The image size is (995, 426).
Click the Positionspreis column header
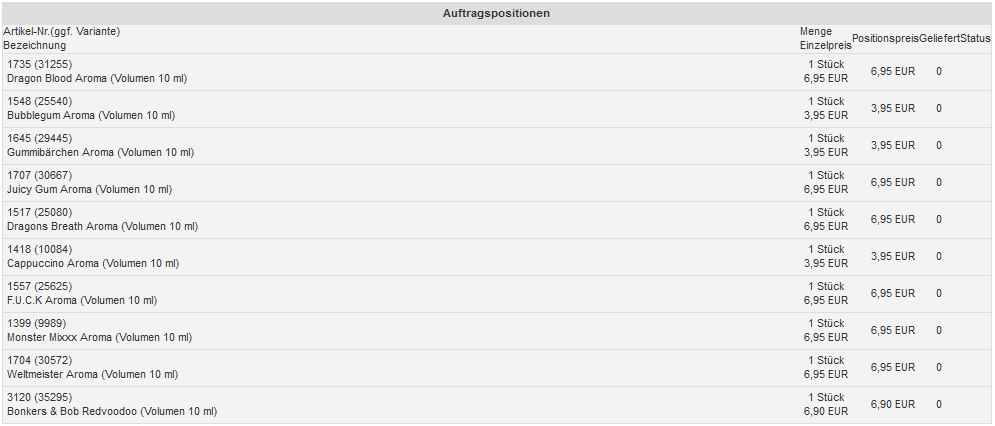[x=885, y=38]
